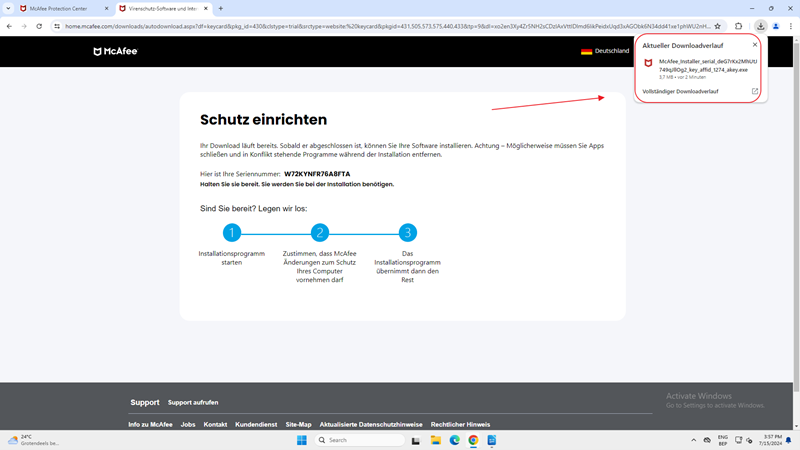Open Vollständiger Downloadverlauf link
This screenshot has height=450, width=800.
coord(680,91)
